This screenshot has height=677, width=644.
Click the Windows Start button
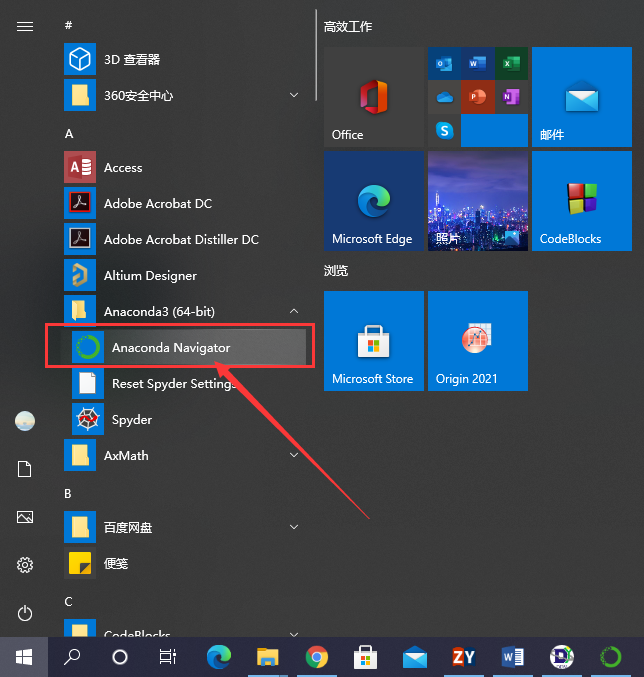[x=24, y=657]
